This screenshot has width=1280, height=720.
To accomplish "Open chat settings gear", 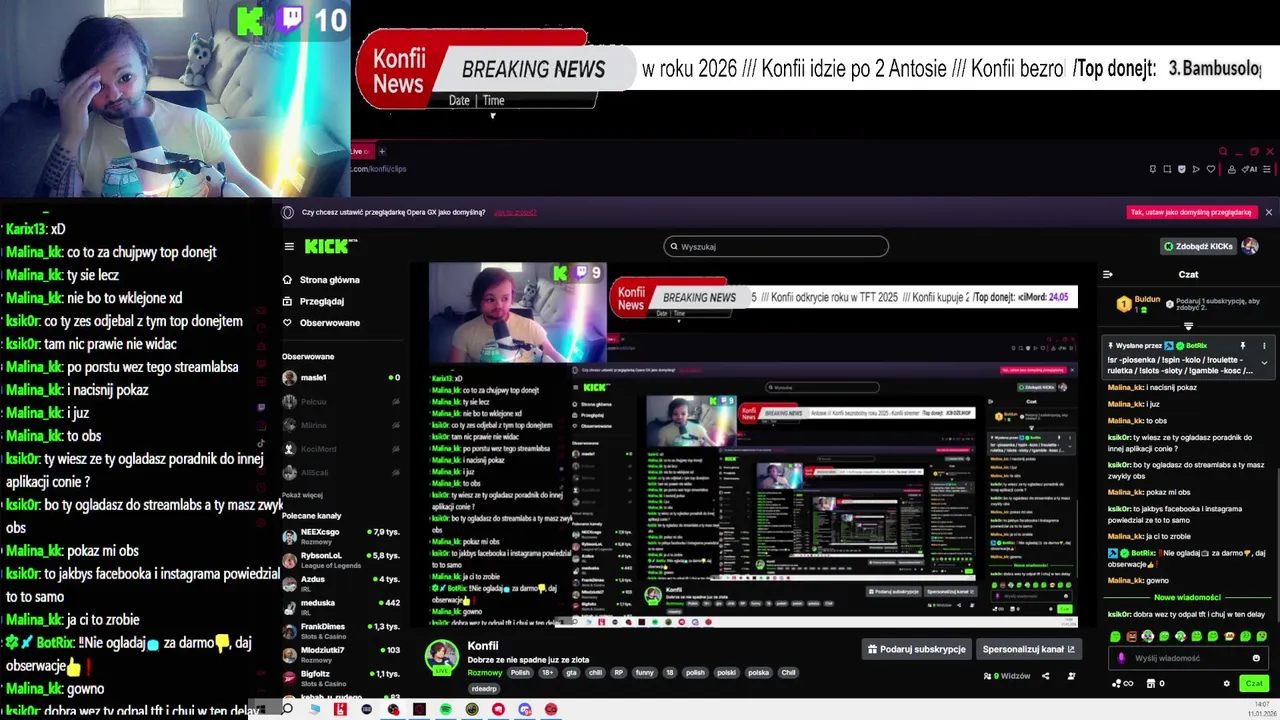I will tap(1227, 684).
